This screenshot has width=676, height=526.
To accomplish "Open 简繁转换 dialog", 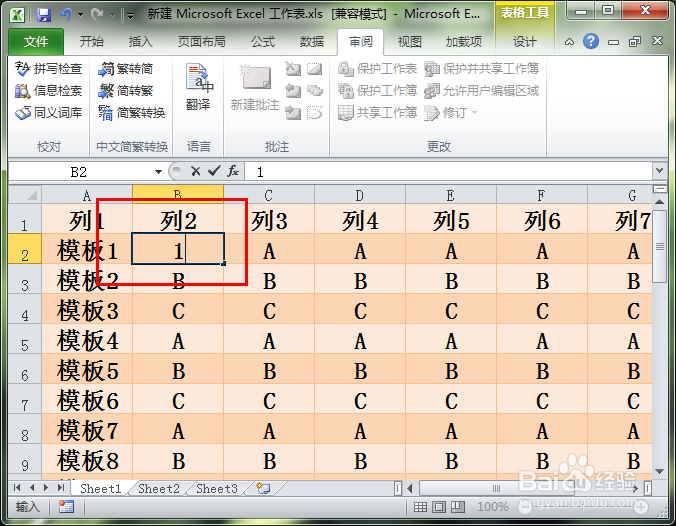I will point(131,113).
